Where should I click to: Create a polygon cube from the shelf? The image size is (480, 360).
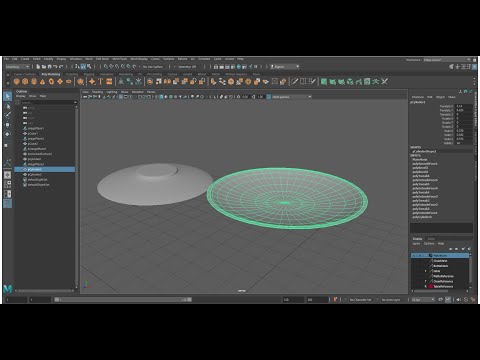25,81
